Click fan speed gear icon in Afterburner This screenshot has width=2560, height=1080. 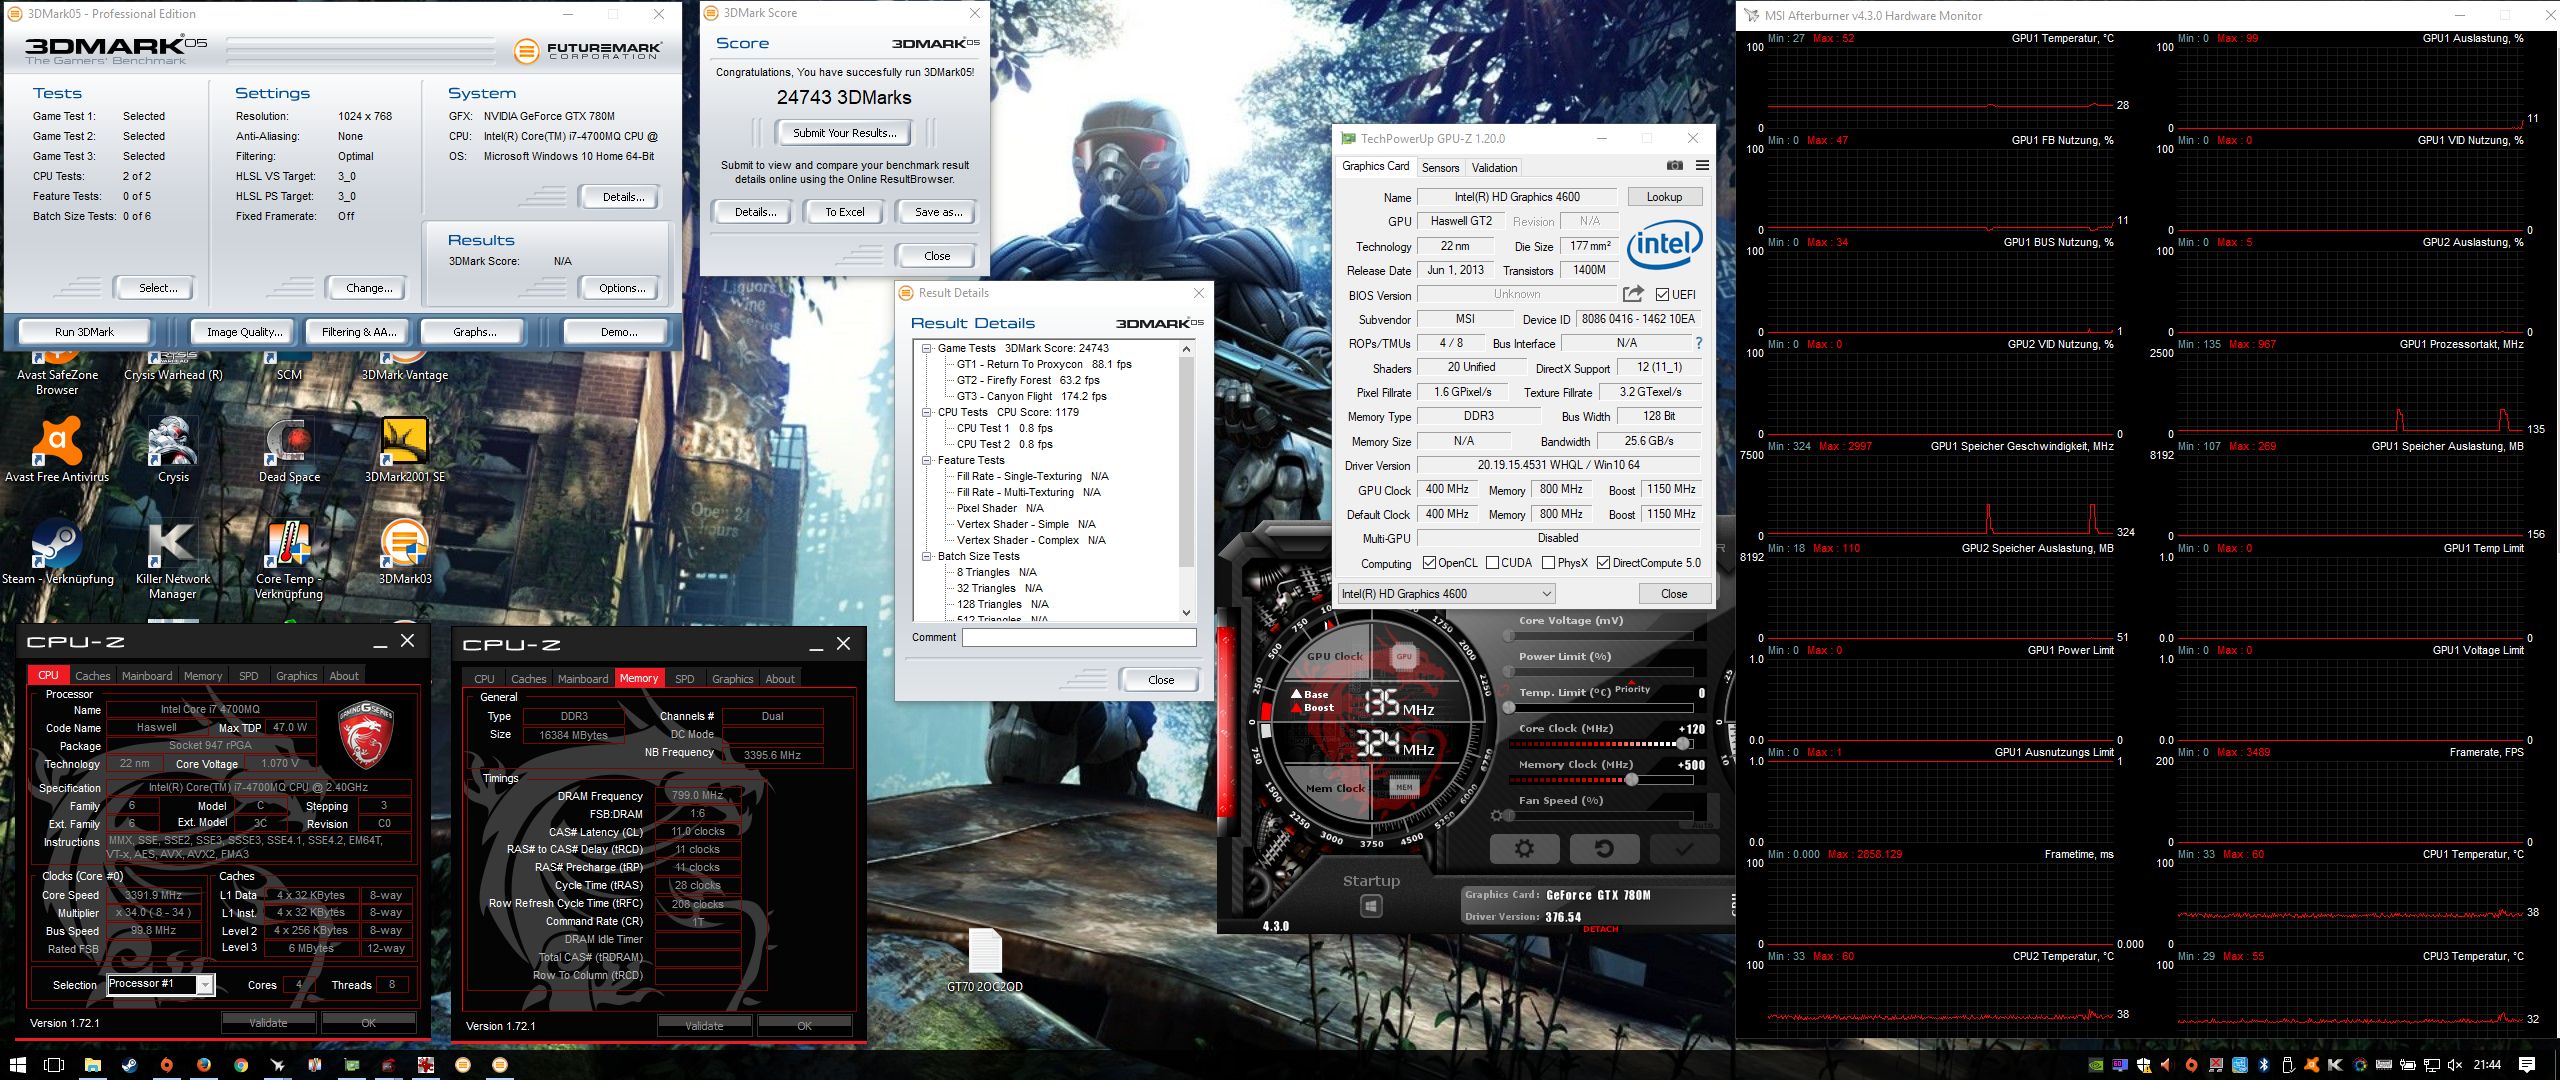coord(1496,816)
